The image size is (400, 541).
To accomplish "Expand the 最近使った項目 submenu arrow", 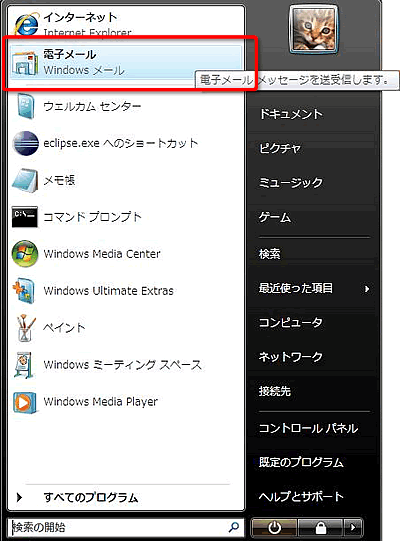I will pos(367,288).
